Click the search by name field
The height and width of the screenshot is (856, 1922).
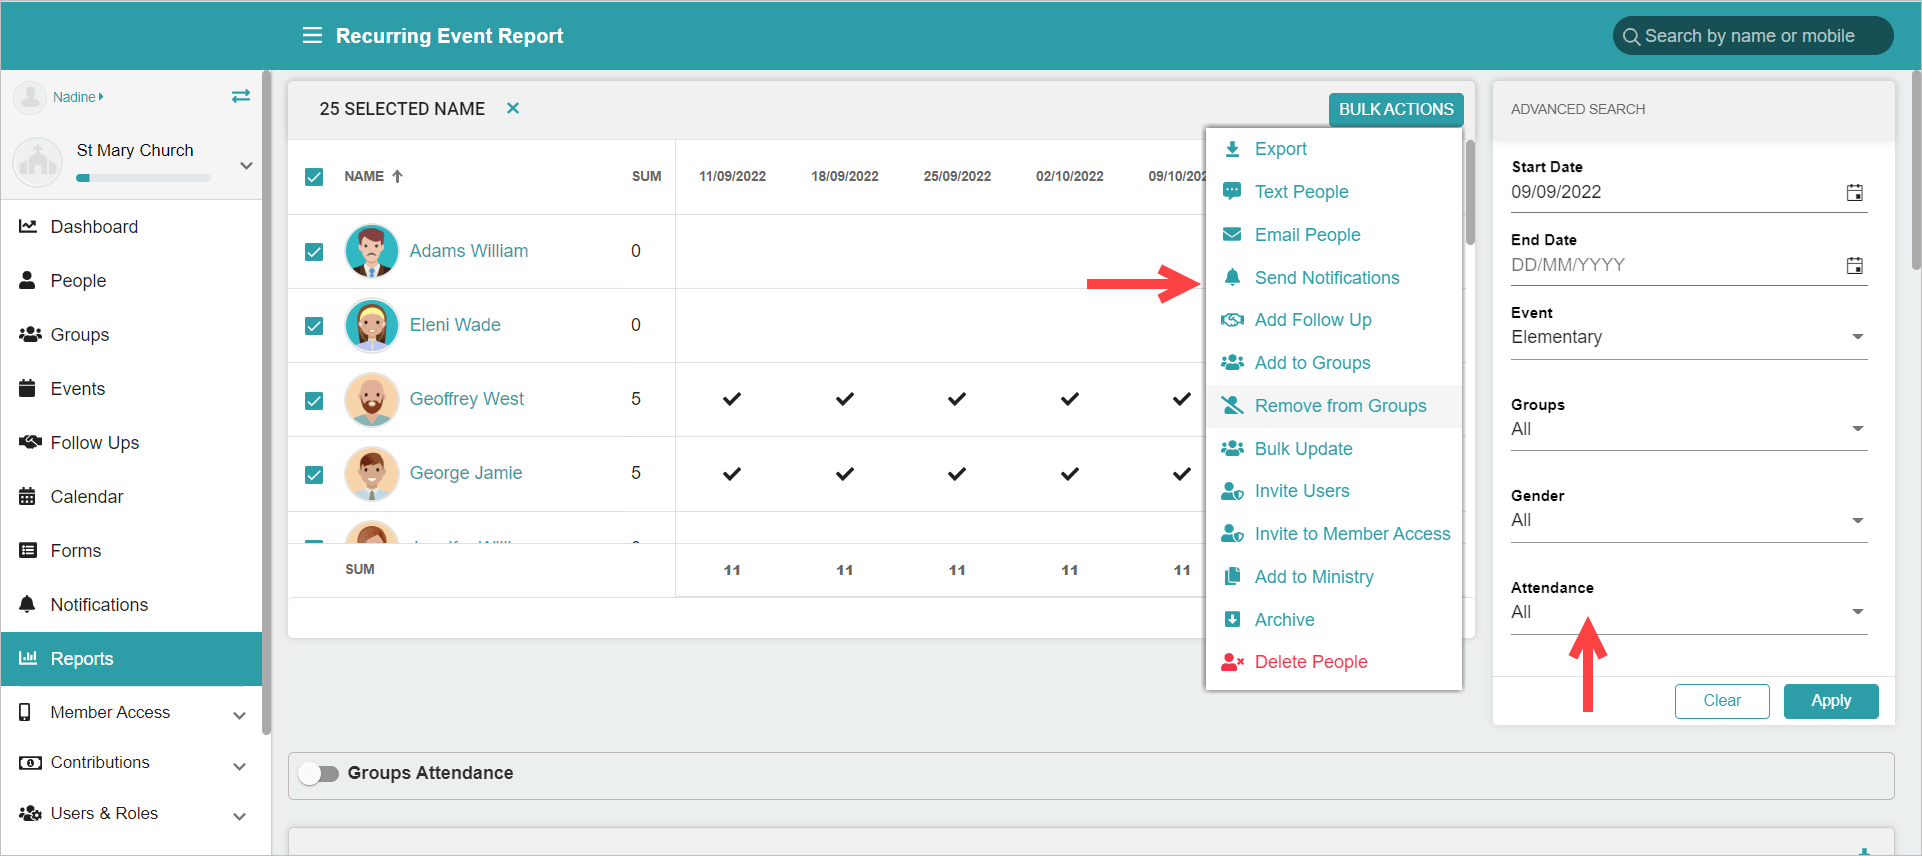[x=1753, y=36]
